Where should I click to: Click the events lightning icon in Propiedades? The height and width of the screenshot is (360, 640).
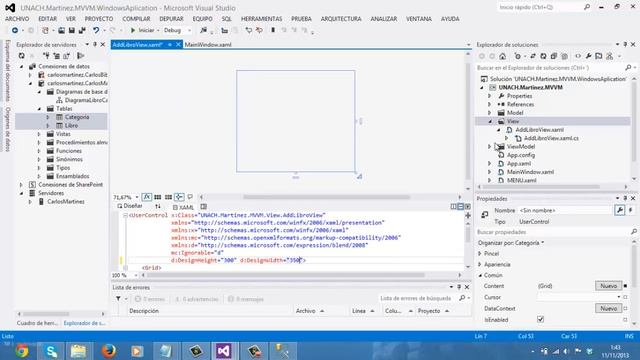pyautogui.click(x=631, y=210)
